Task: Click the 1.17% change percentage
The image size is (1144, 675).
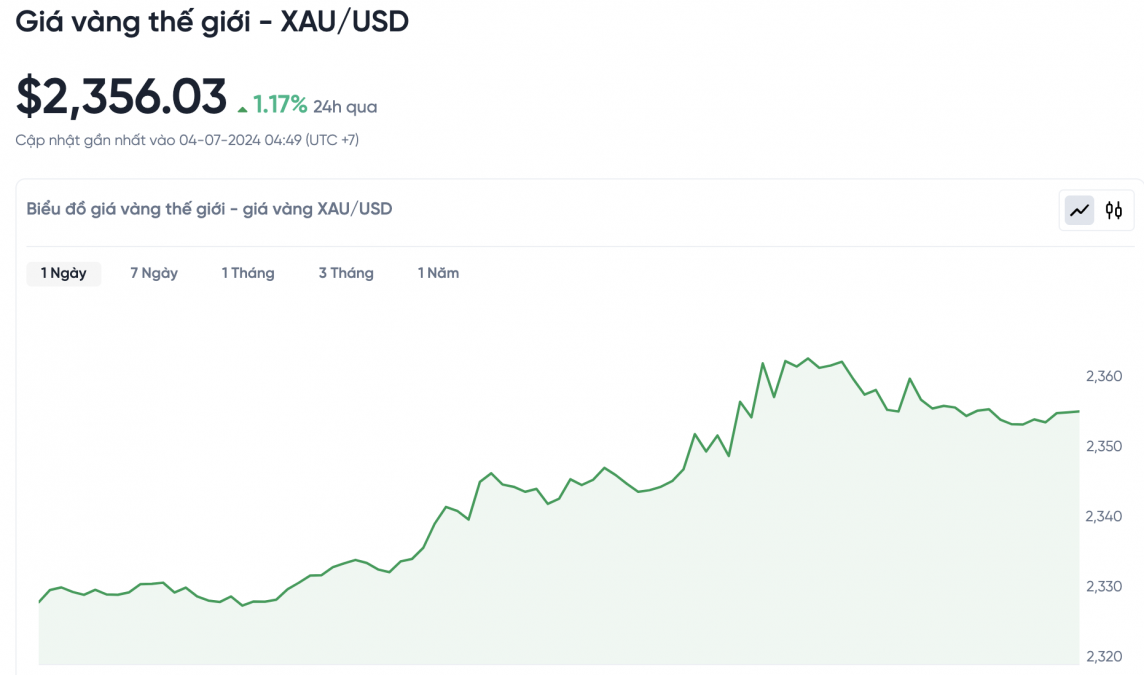Action: (x=280, y=105)
